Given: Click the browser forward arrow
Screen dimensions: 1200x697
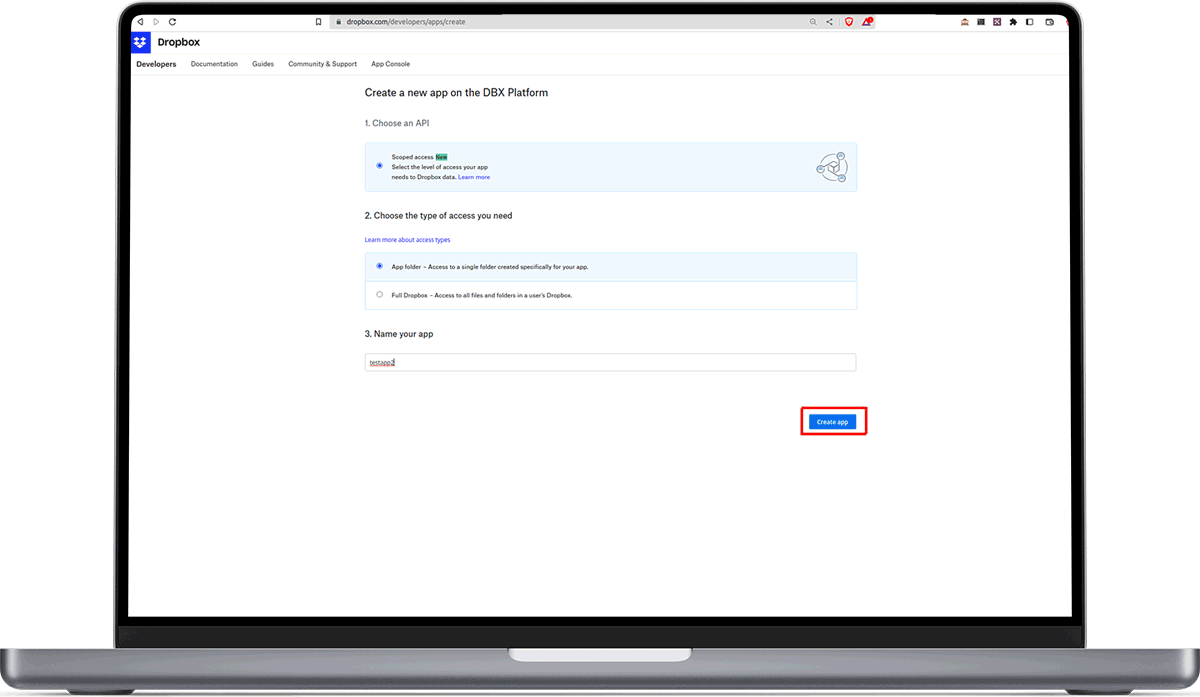Looking at the screenshot, I should (x=156, y=21).
